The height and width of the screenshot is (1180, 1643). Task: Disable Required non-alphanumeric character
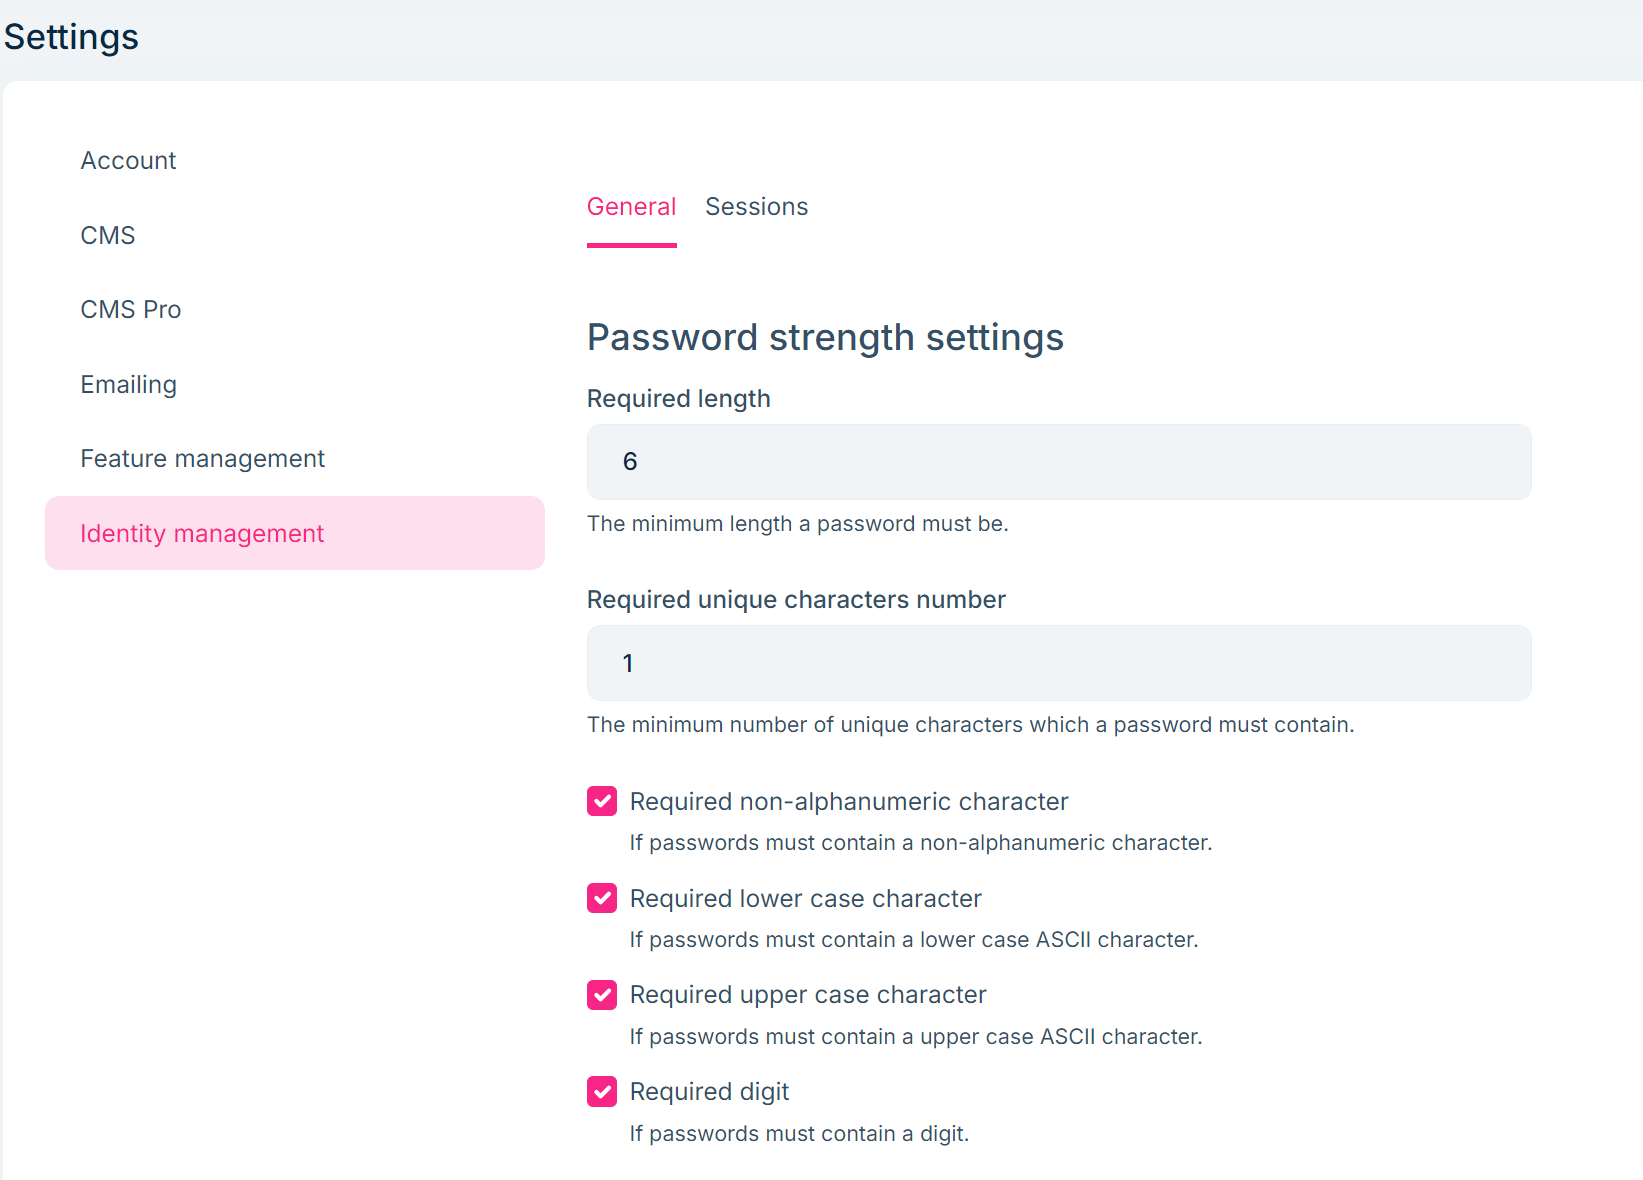click(x=602, y=801)
